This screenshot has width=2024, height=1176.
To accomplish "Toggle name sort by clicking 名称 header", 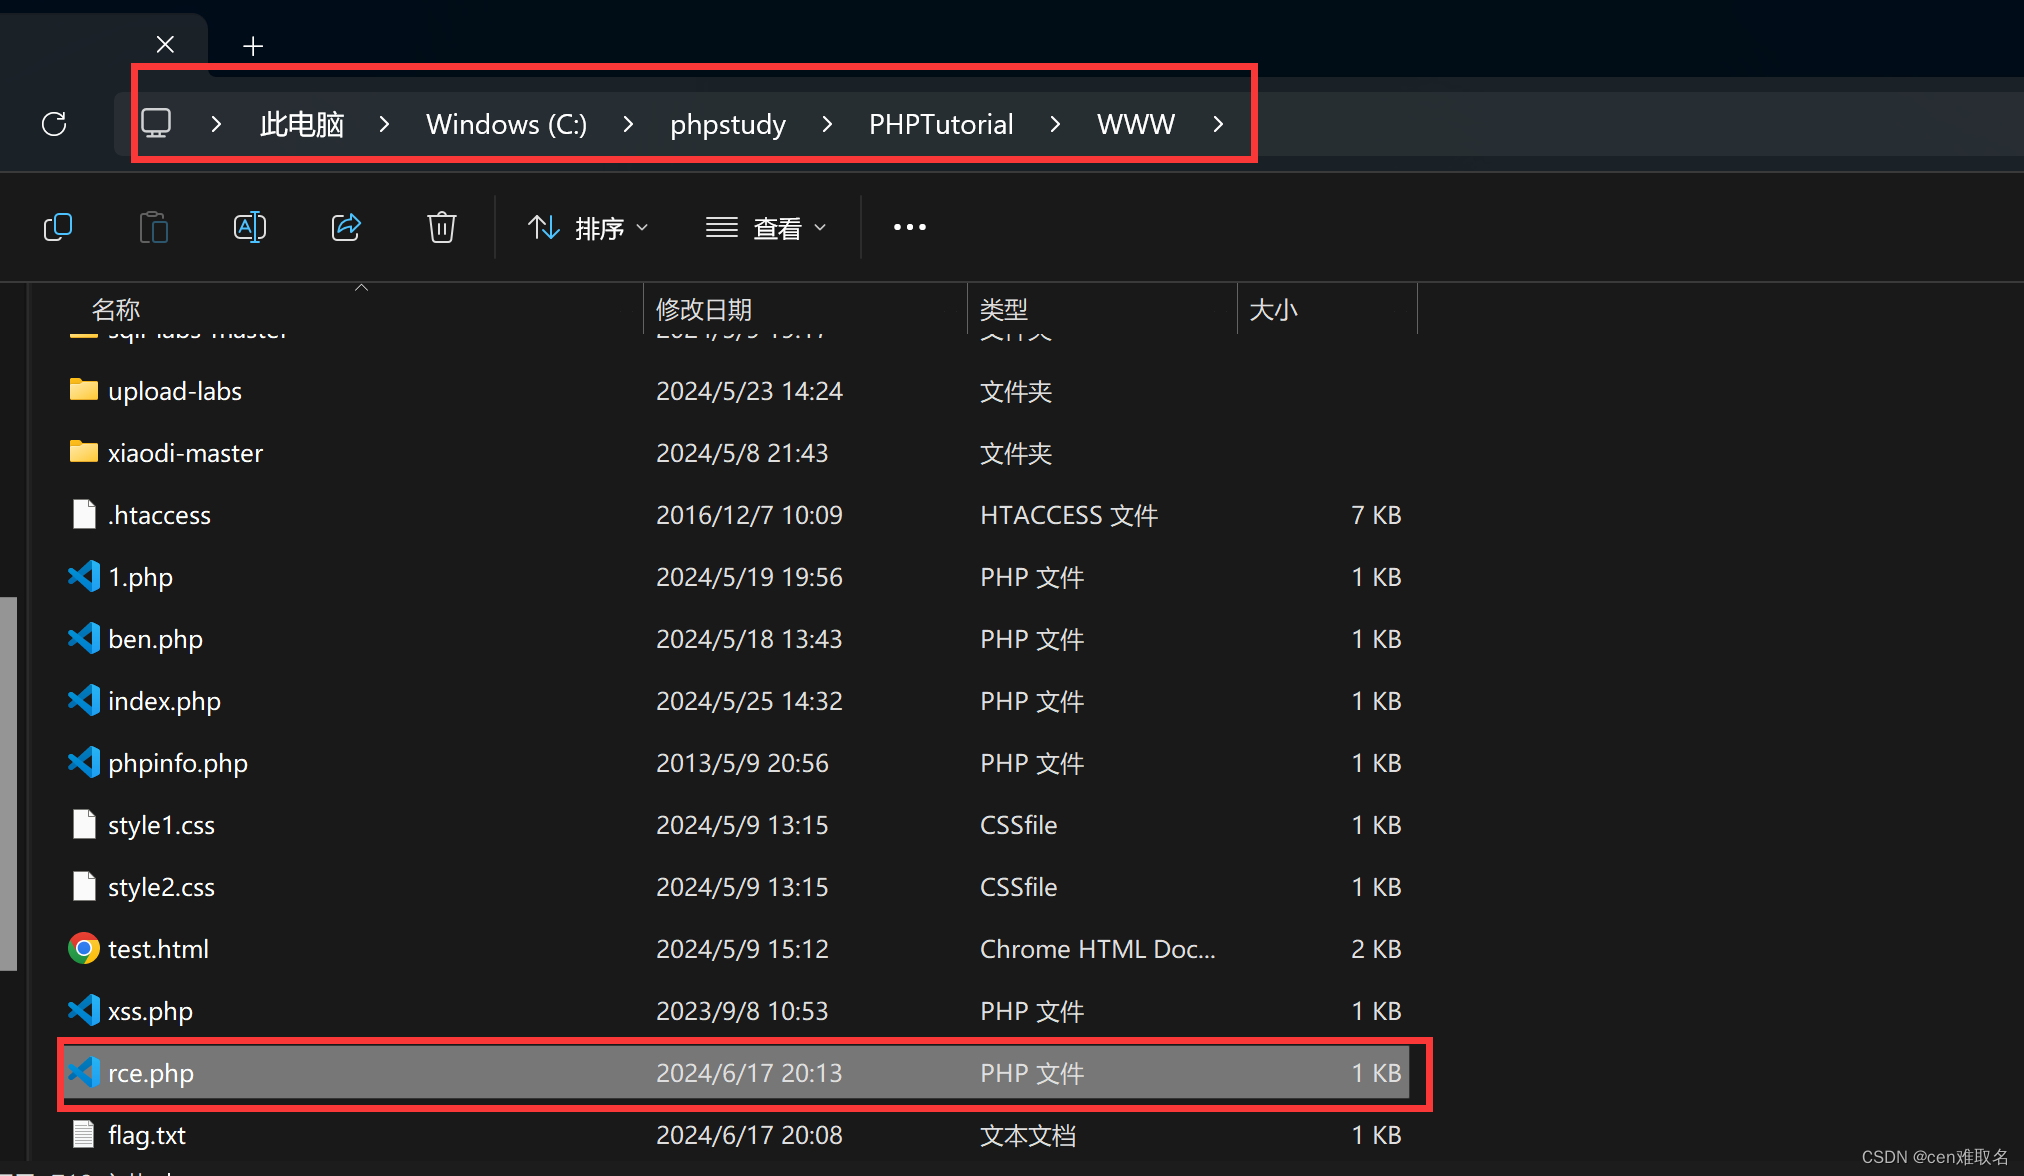I will click(116, 309).
